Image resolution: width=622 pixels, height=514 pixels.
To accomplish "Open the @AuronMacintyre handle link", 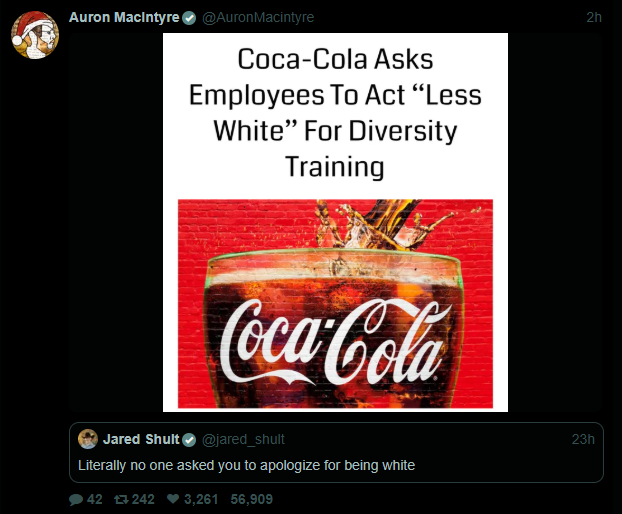I will [258, 17].
